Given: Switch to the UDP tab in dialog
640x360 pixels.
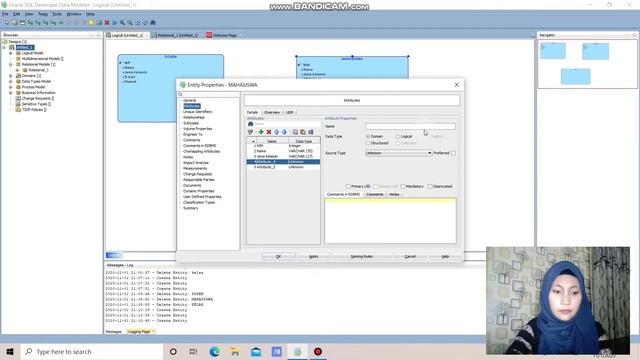Looking at the screenshot, I should click(289, 112).
